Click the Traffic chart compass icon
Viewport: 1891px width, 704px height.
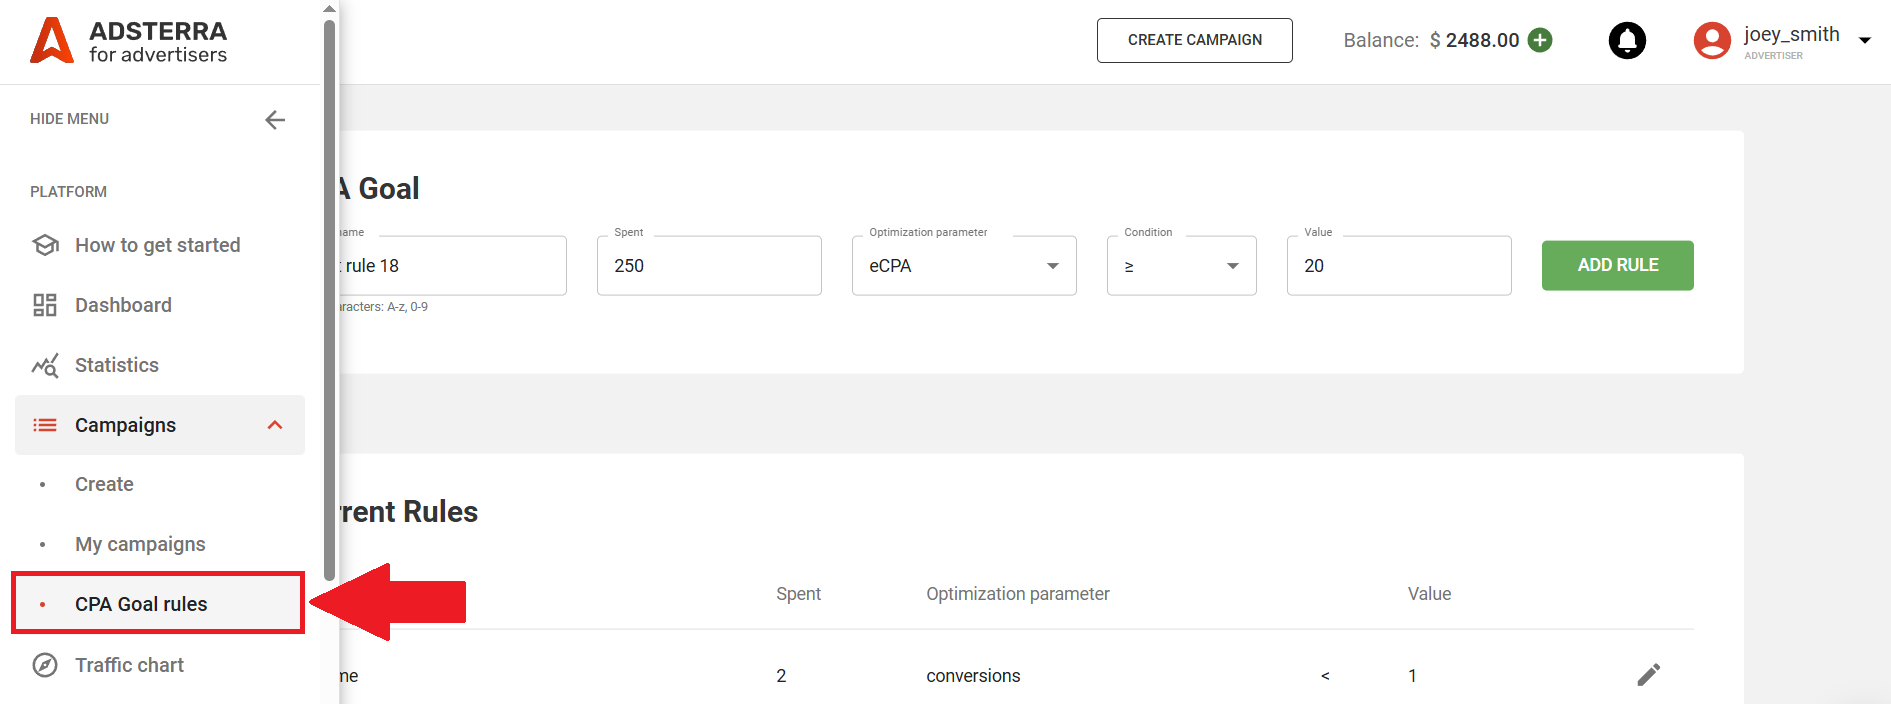45,665
